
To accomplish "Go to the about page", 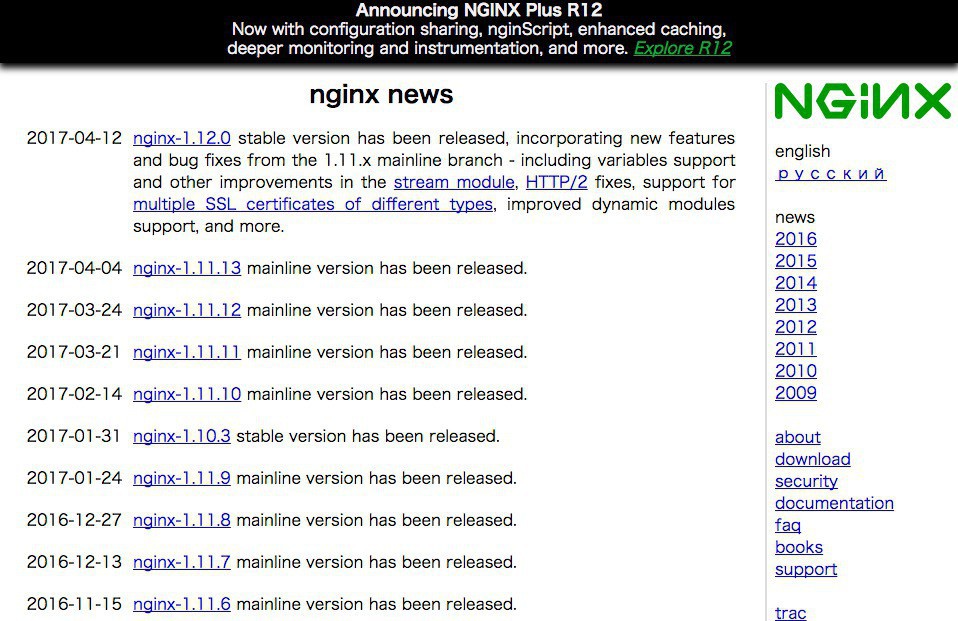I will point(797,438).
